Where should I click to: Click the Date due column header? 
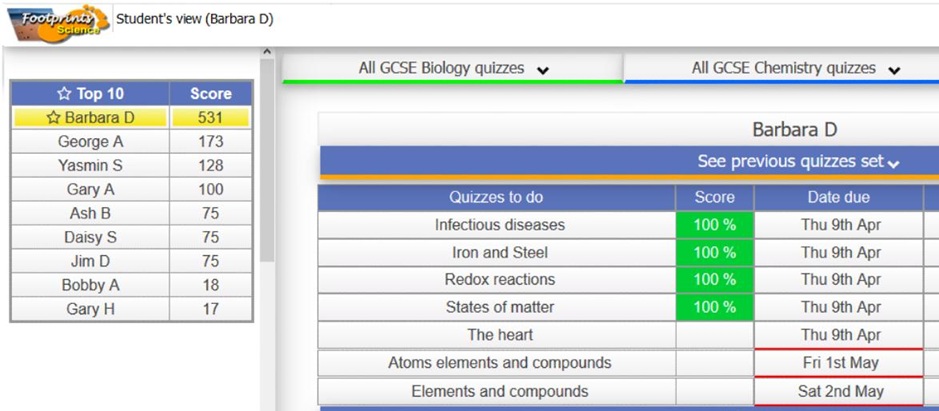coord(838,198)
